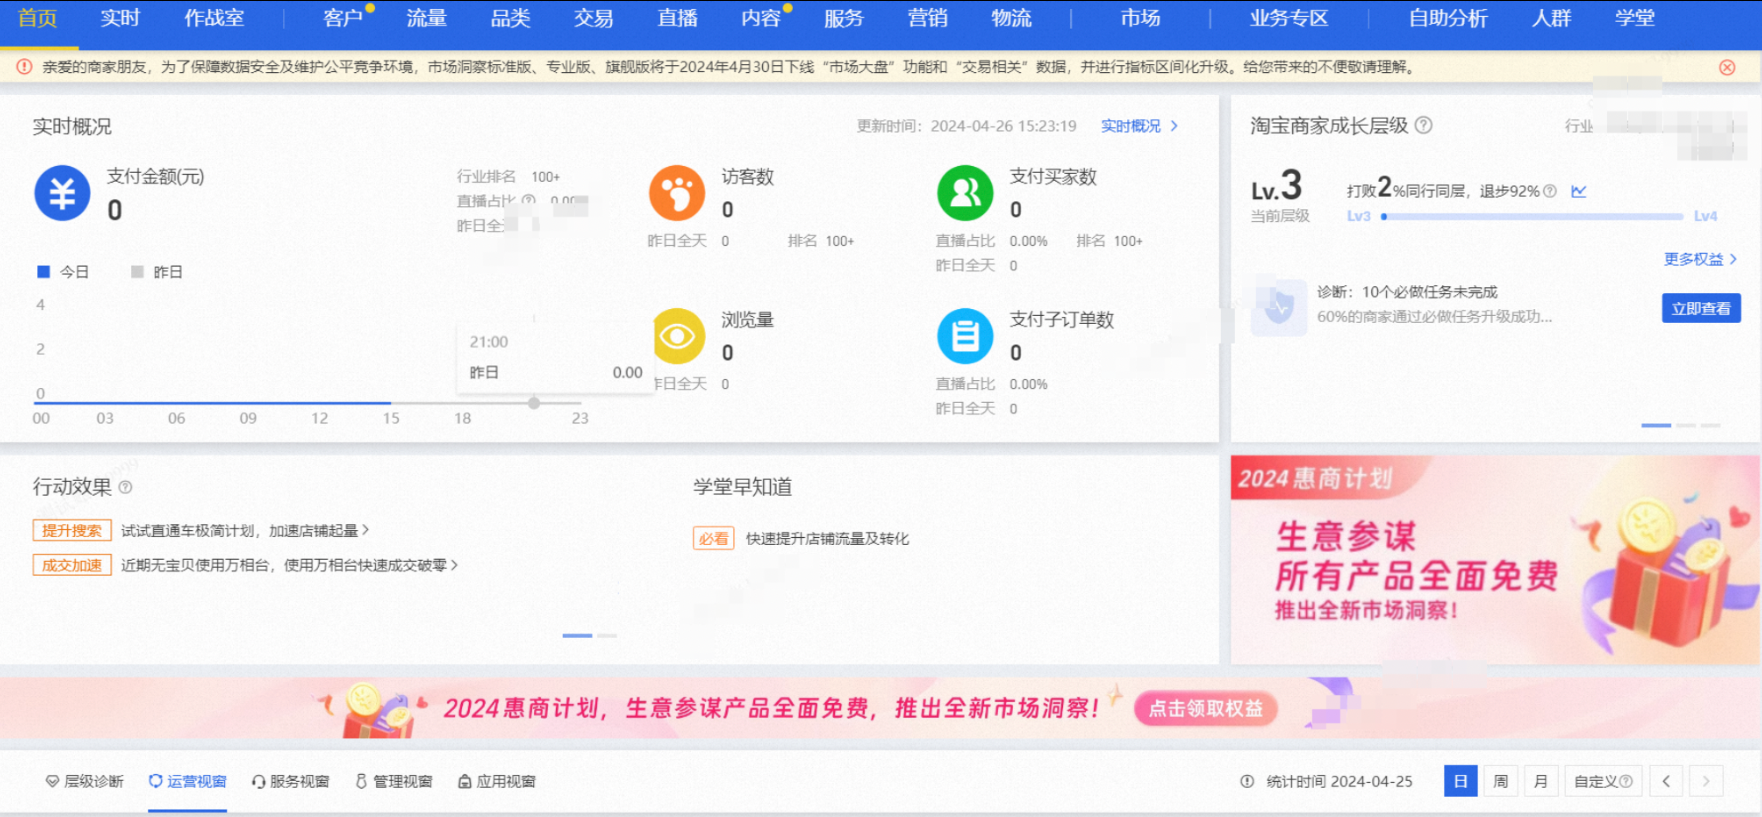
Task: Click the 成交加速 tag
Action: [72, 565]
